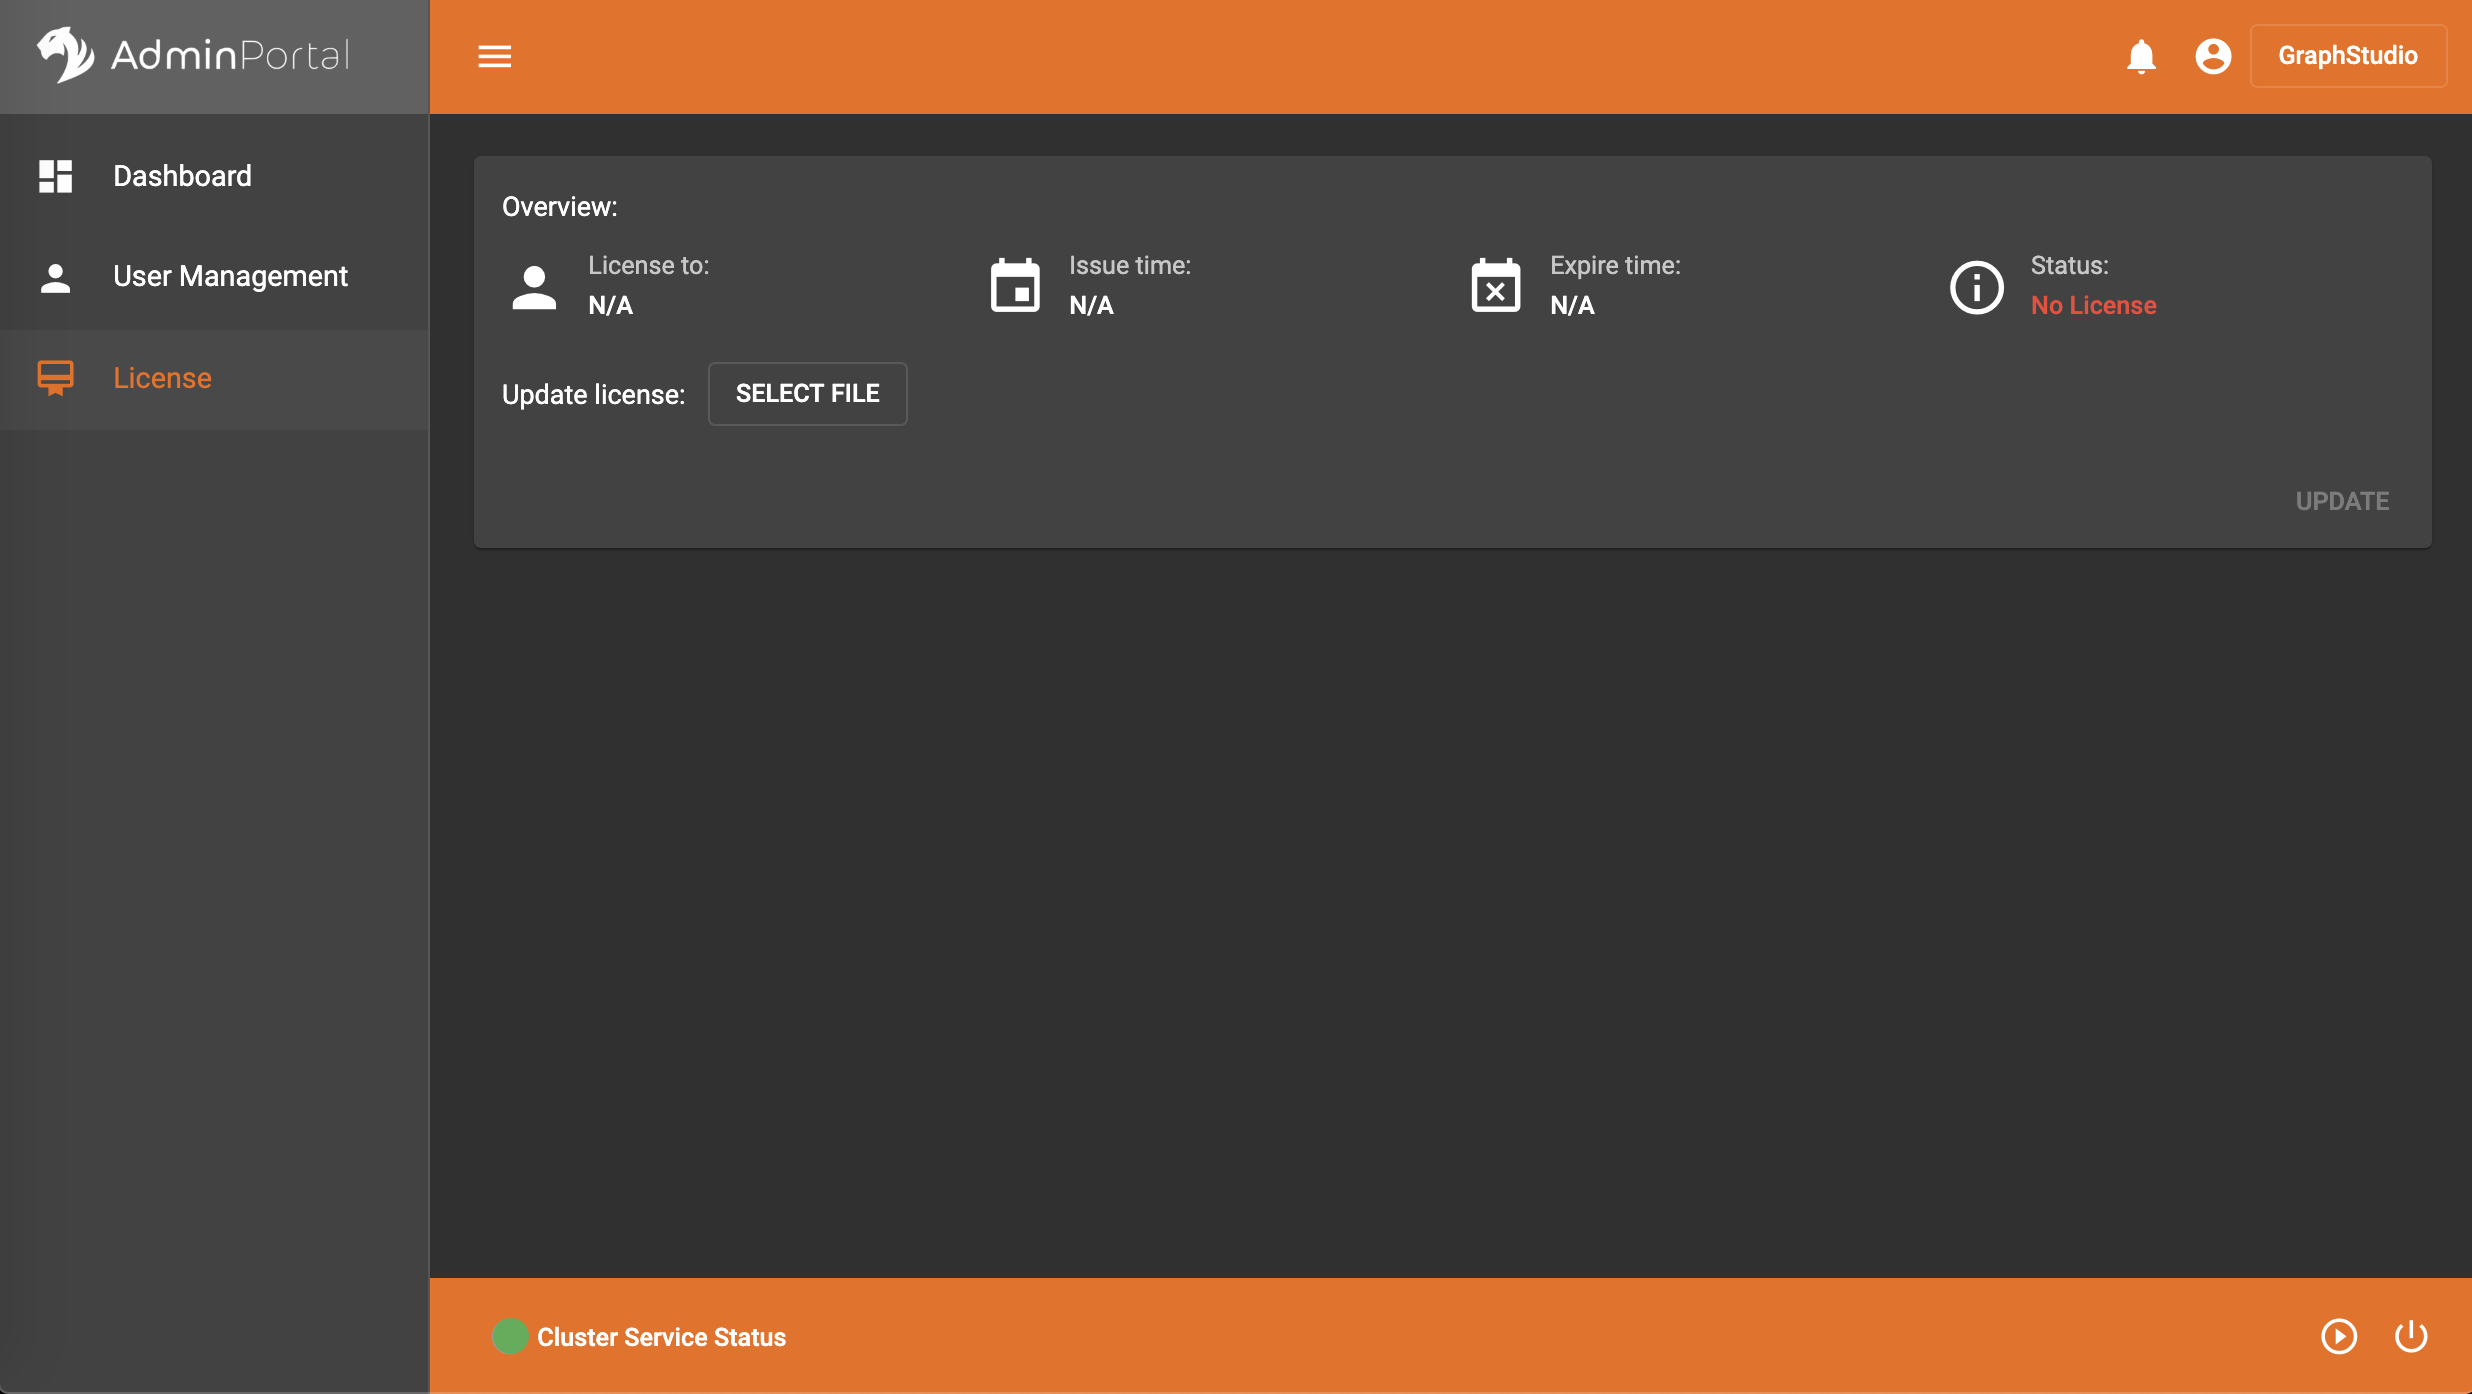The width and height of the screenshot is (2472, 1394).
Task: Click the UPDATE license button
Action: click(2341, 501)
